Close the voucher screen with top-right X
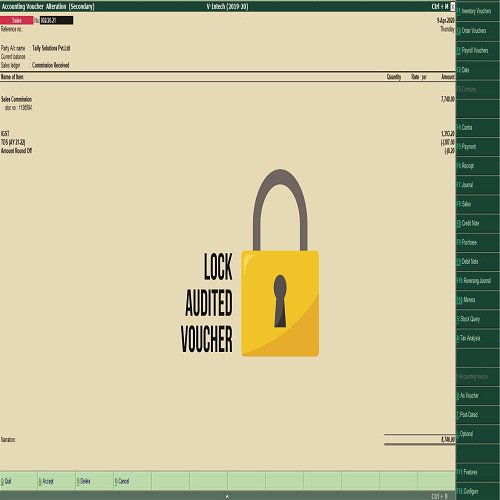The width and height of the screenshot is (500, 500). tap(453, 6)
